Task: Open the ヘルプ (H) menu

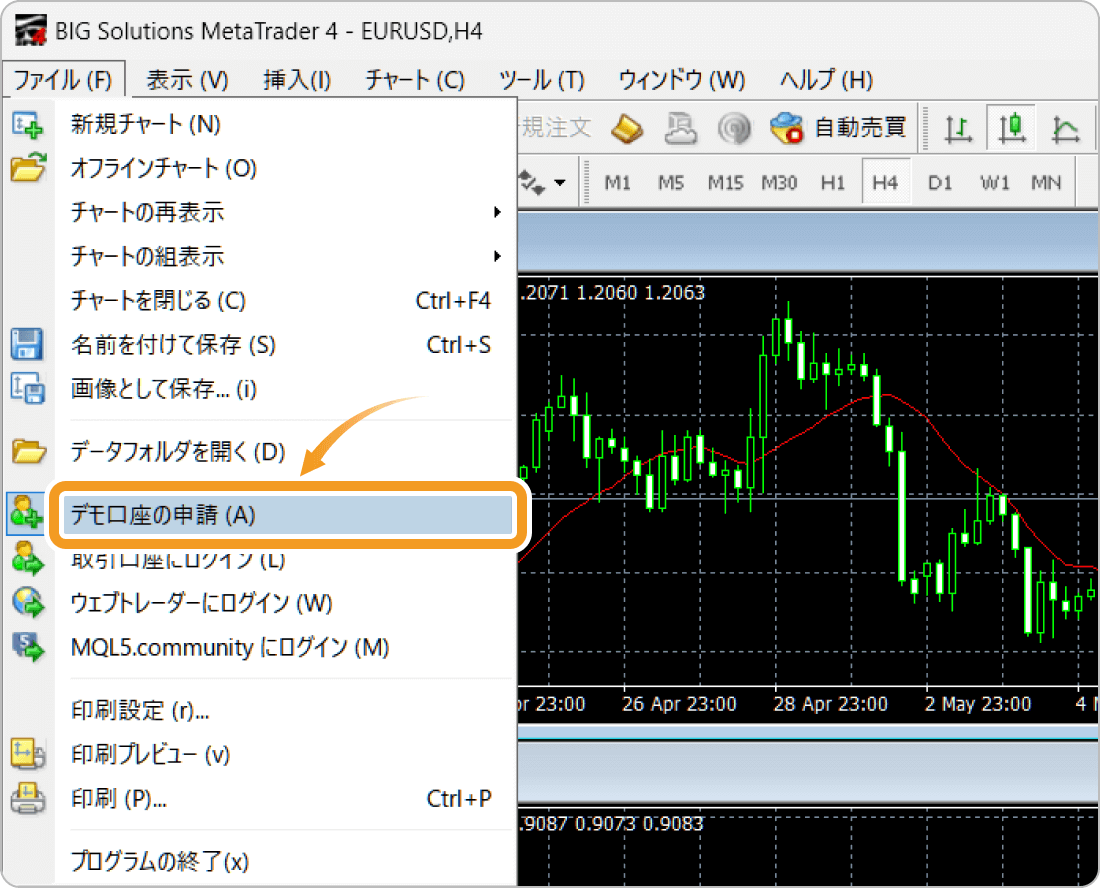Action: (x=826, y=80)
